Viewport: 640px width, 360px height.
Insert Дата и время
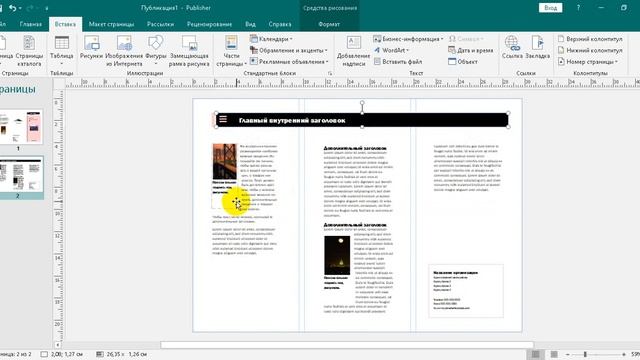[x=471, y=50]
